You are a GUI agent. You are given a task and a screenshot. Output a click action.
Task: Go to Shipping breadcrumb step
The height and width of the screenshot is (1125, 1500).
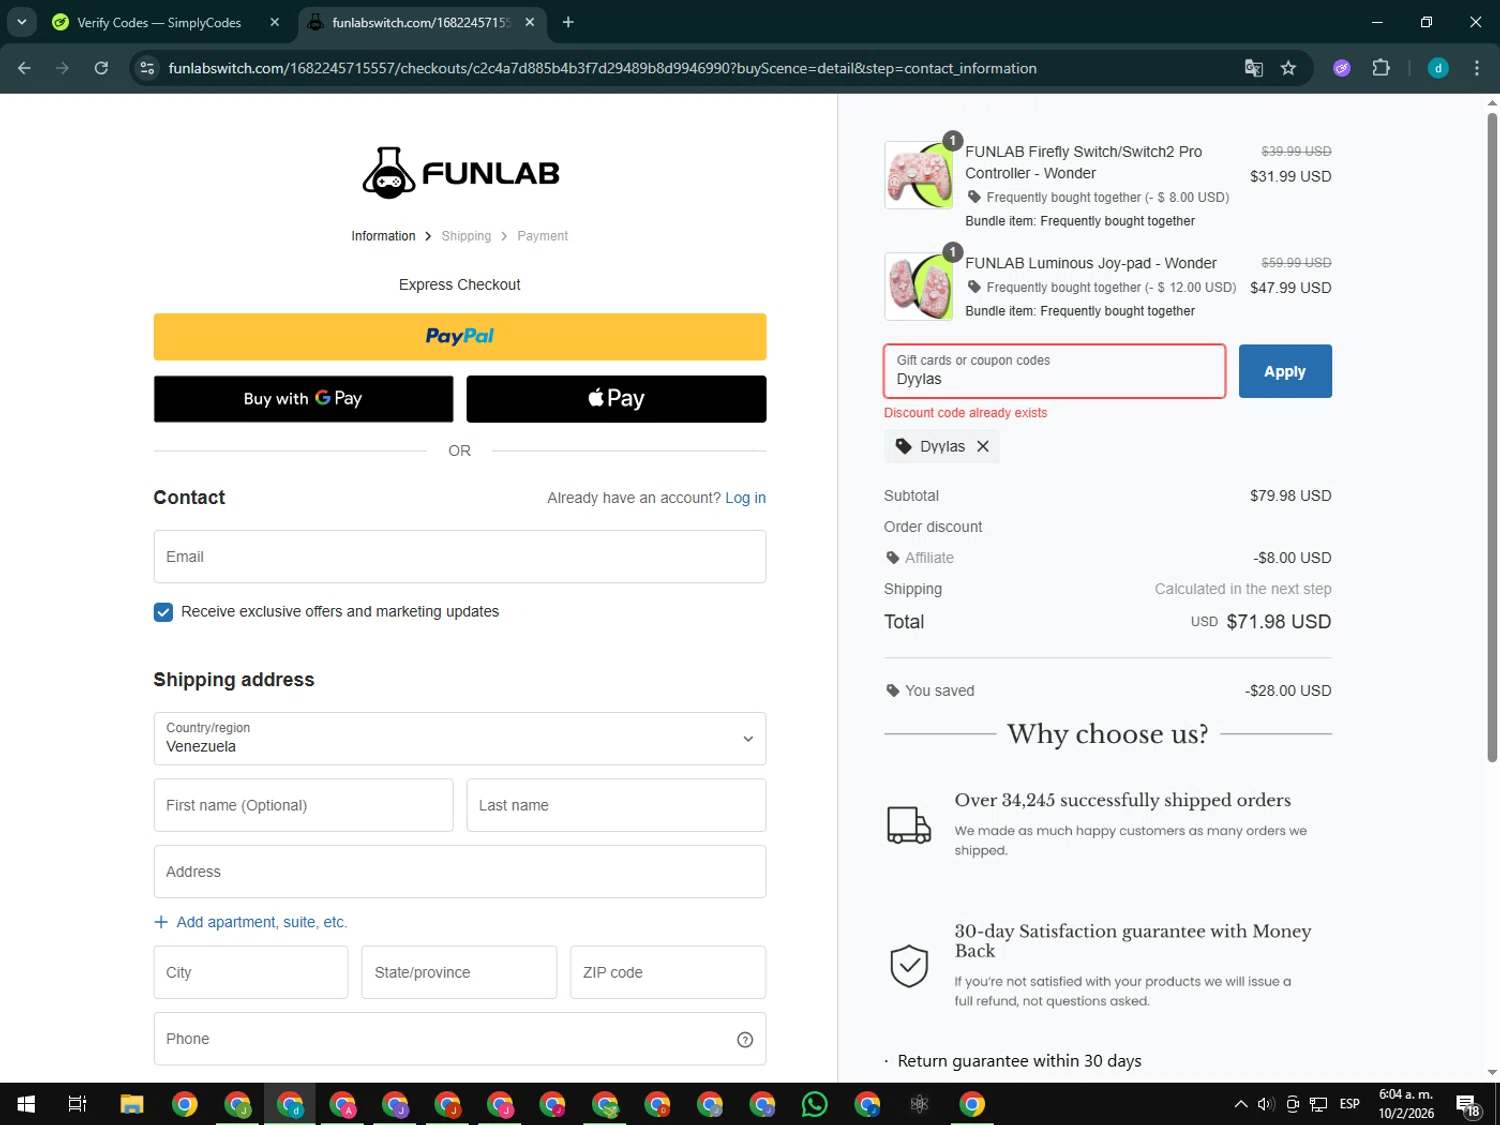(x=466, y=236)
